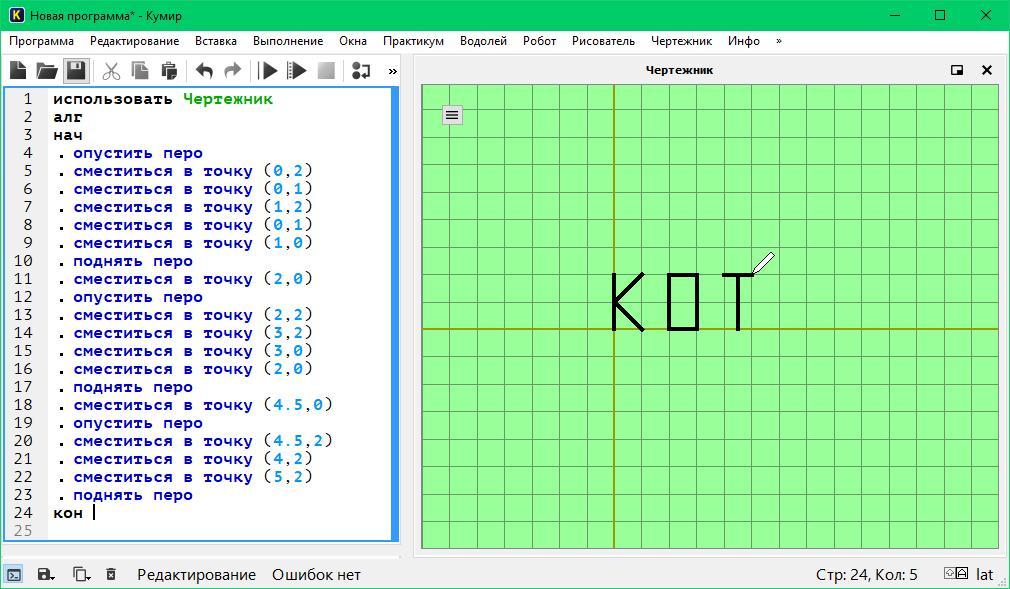
Task: Expand more menus with the menu bar chevron
Action: click(x=778, y=41)
